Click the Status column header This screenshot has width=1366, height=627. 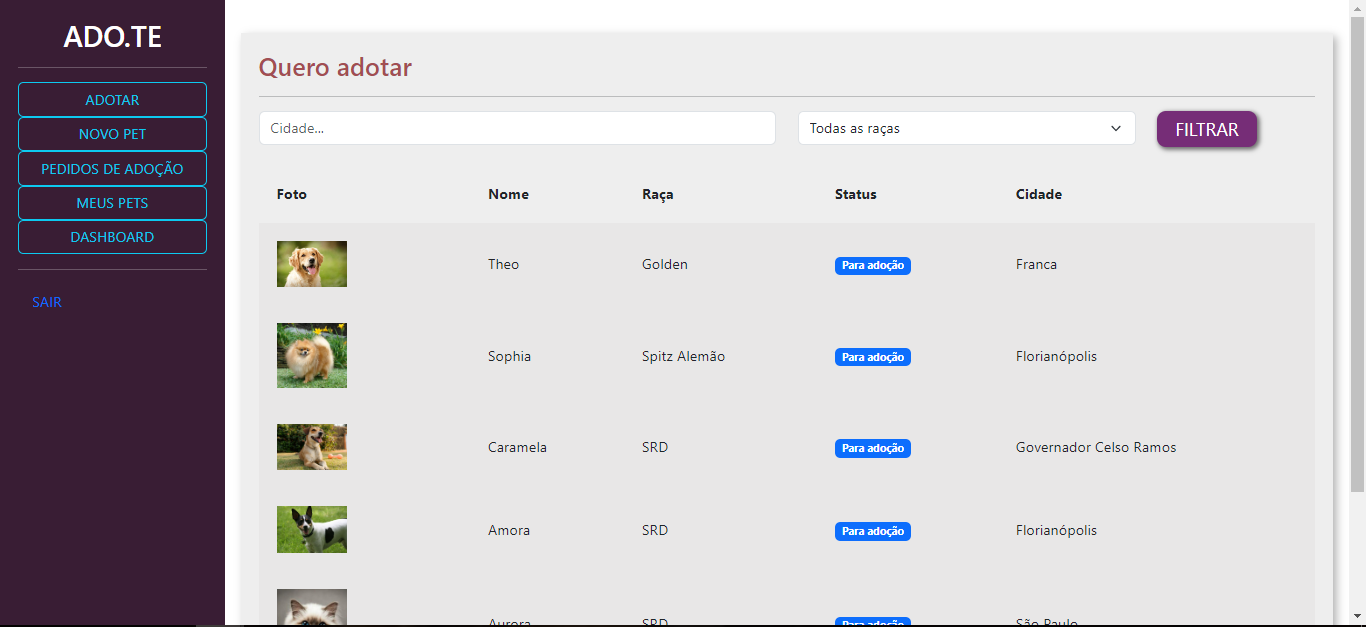coord(856,194)
